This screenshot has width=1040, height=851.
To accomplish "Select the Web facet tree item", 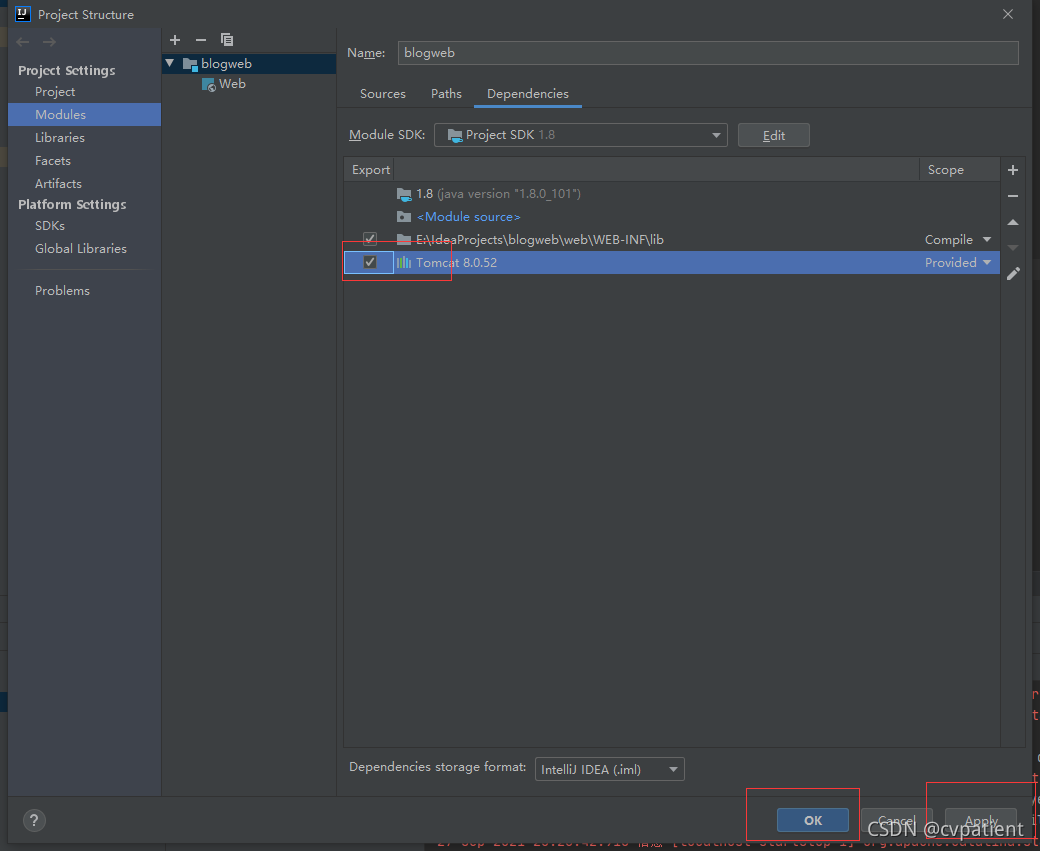I will point(232,84).
